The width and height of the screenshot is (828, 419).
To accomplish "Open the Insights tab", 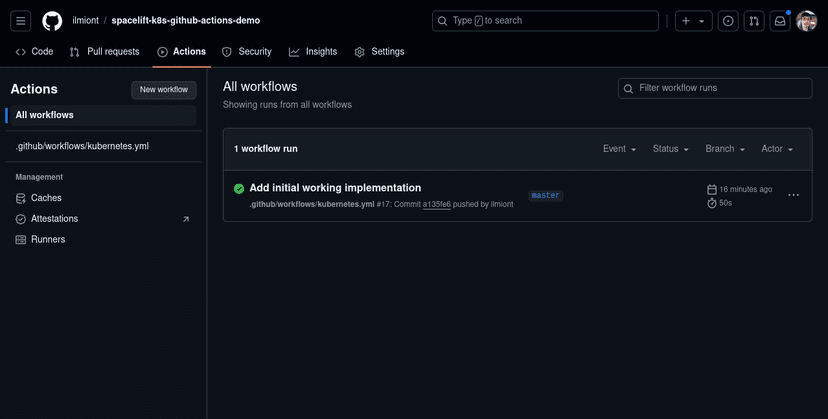I will [x=313, y=51].
